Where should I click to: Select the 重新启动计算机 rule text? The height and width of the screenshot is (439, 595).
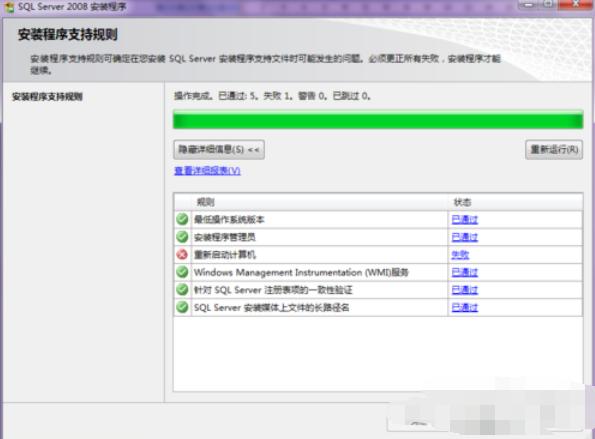pos(225,255)
